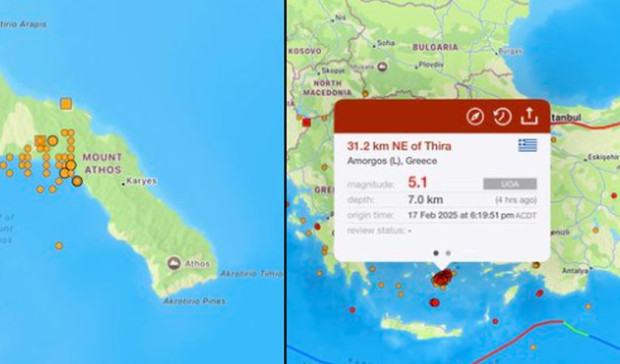This screenshot has height=364, width=620.
Task: Click the MOUNT ATHOS region label
Action: pyautogui.click(x=102, y=164)
